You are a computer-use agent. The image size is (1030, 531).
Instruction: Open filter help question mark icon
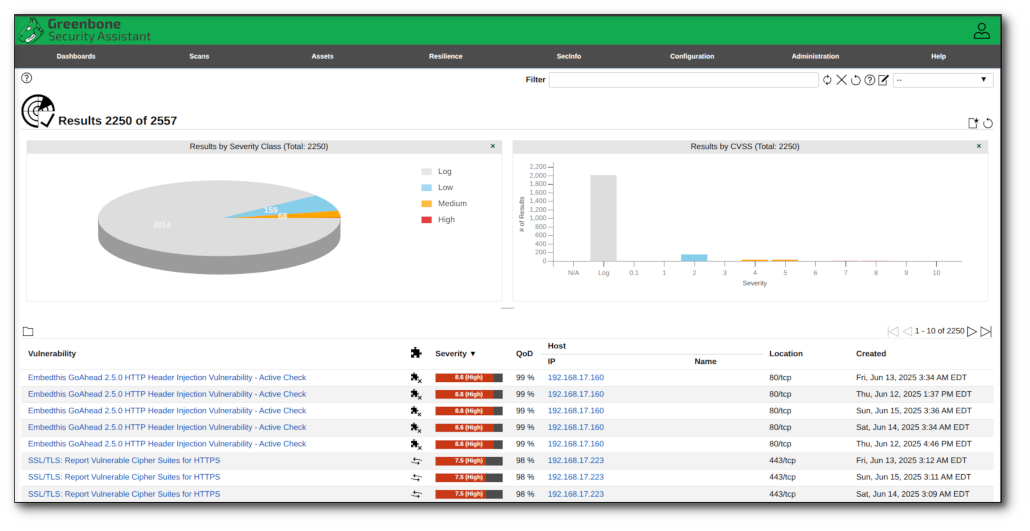pyautogui.click(x=869, y=80)
